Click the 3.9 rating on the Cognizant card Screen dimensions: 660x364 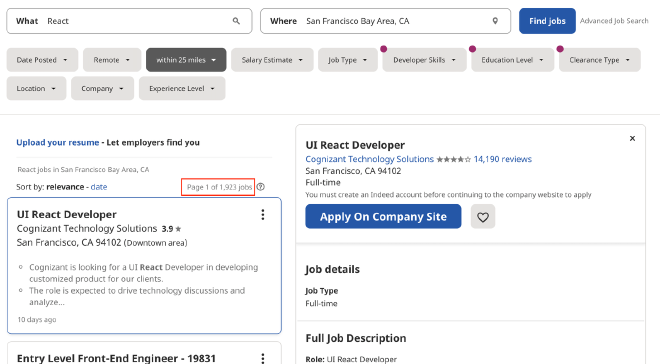point(171,229)
